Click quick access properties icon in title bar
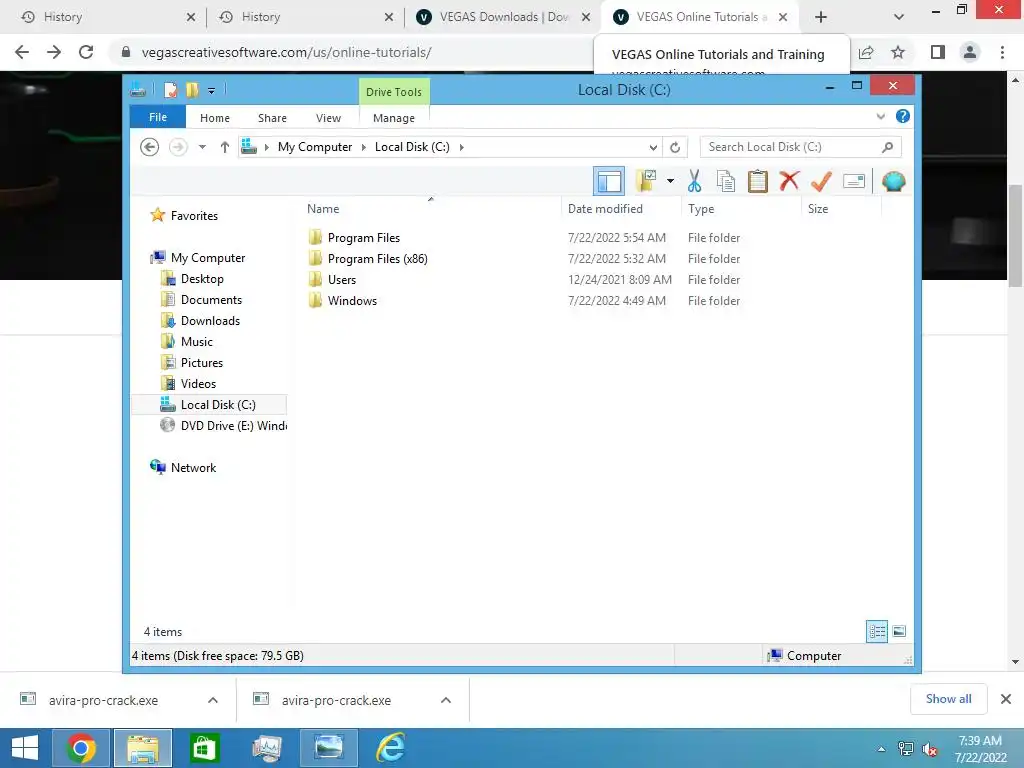The width and height of the screenshot is (1024, 768). (170, 89)
